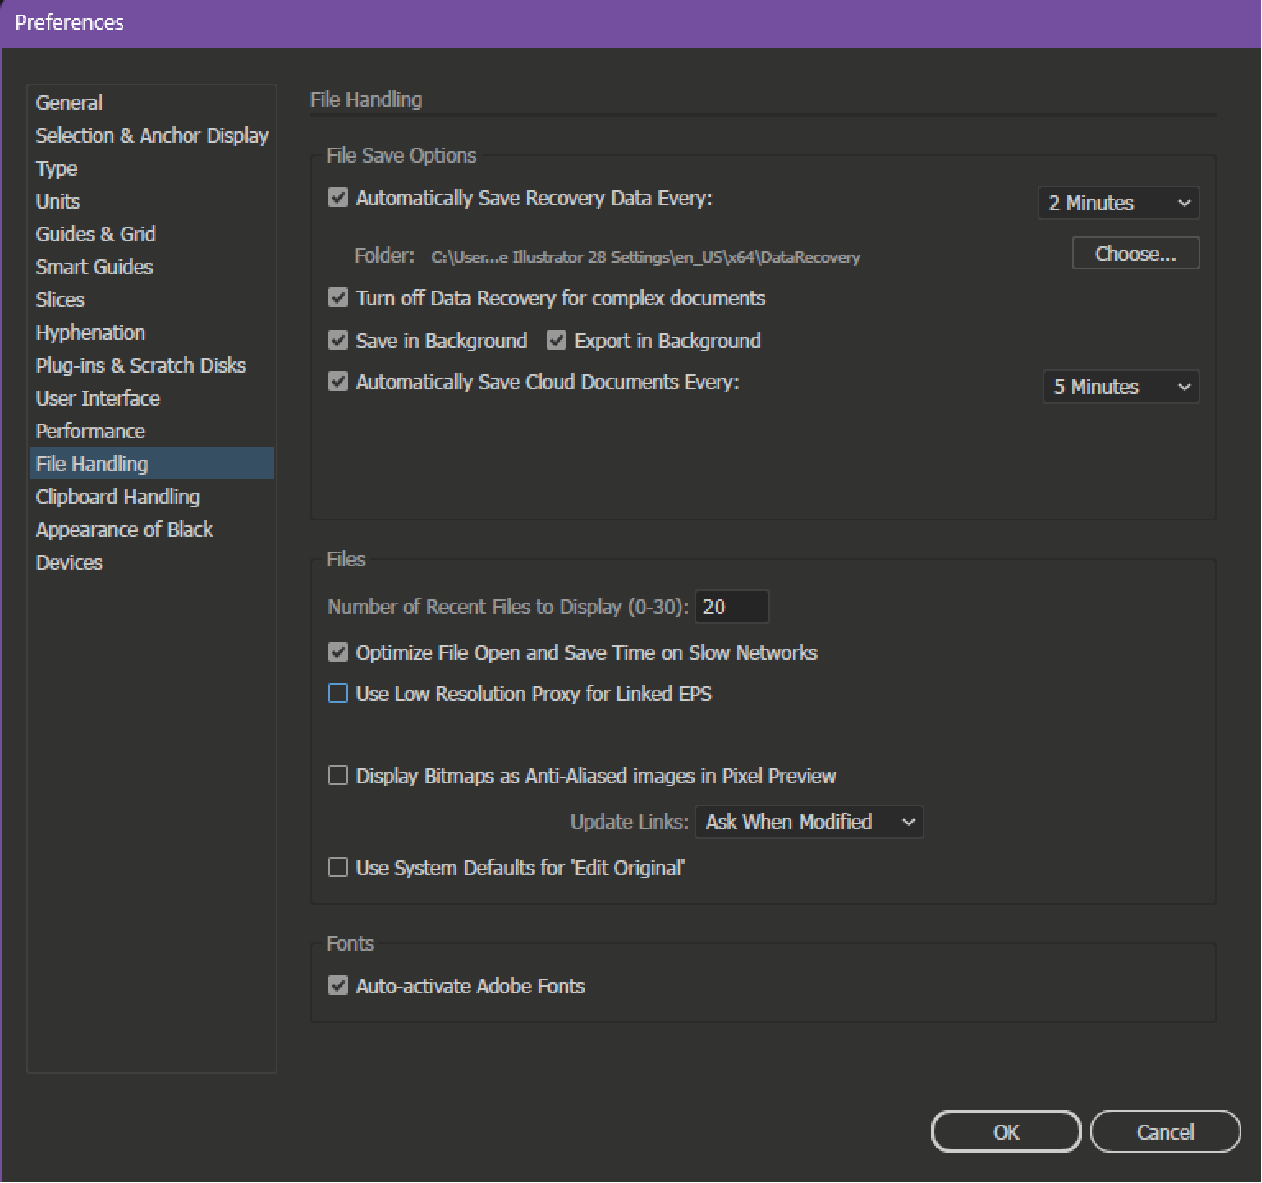Viewport: 1262px width, 1183px height.
Task: Open the Update Links dropdown
Action: pos(808,821)
